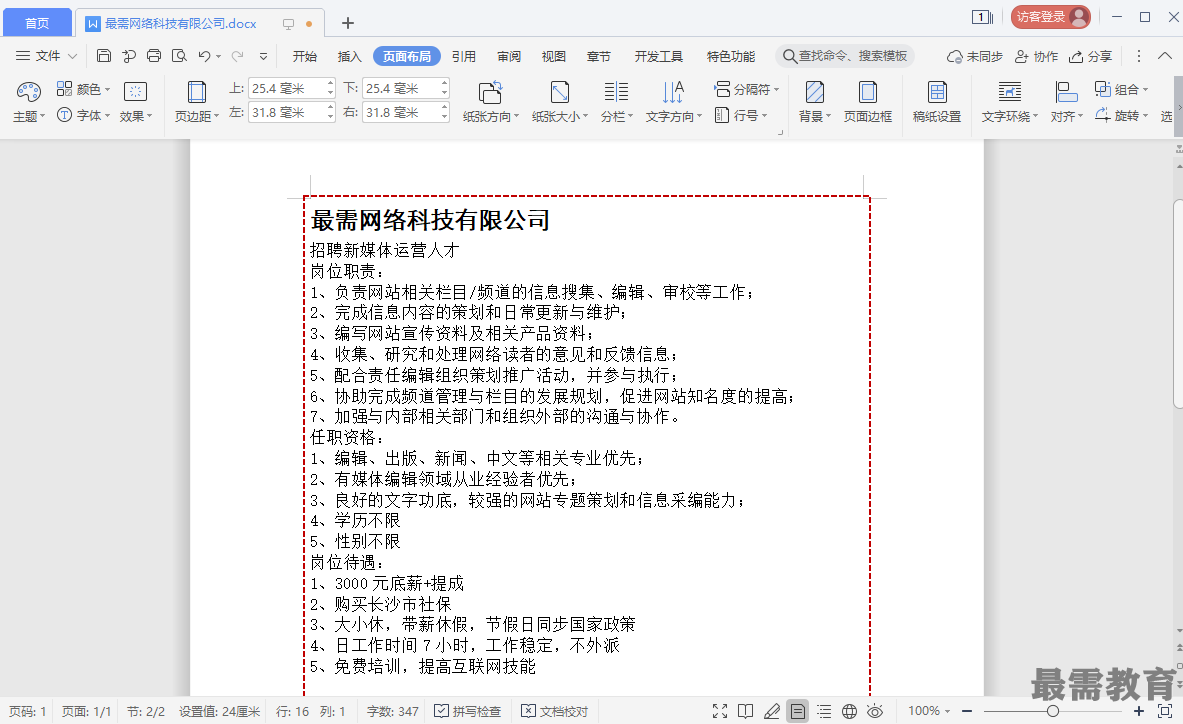Click the Save icon in quick toolbar

point(104,56)
